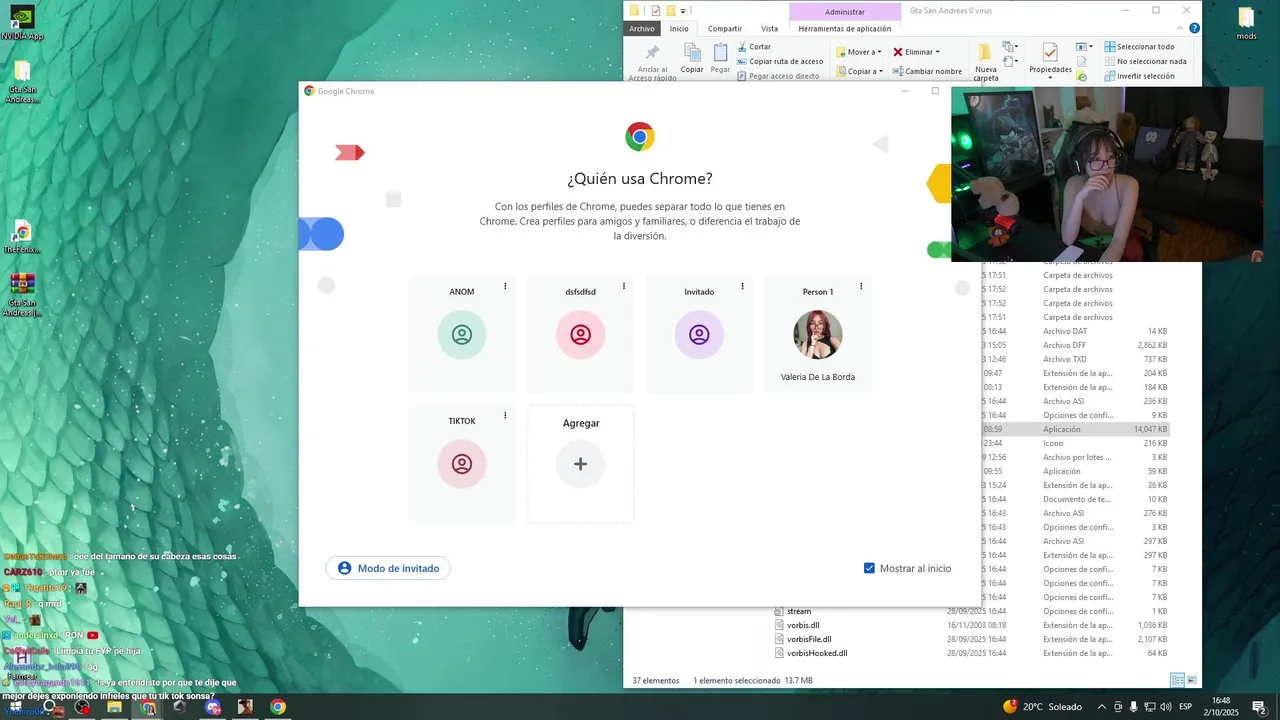Click Cortar in Explorer ribbon
1280x720 pixels.
pyautogui.click(x=754, y=47)
